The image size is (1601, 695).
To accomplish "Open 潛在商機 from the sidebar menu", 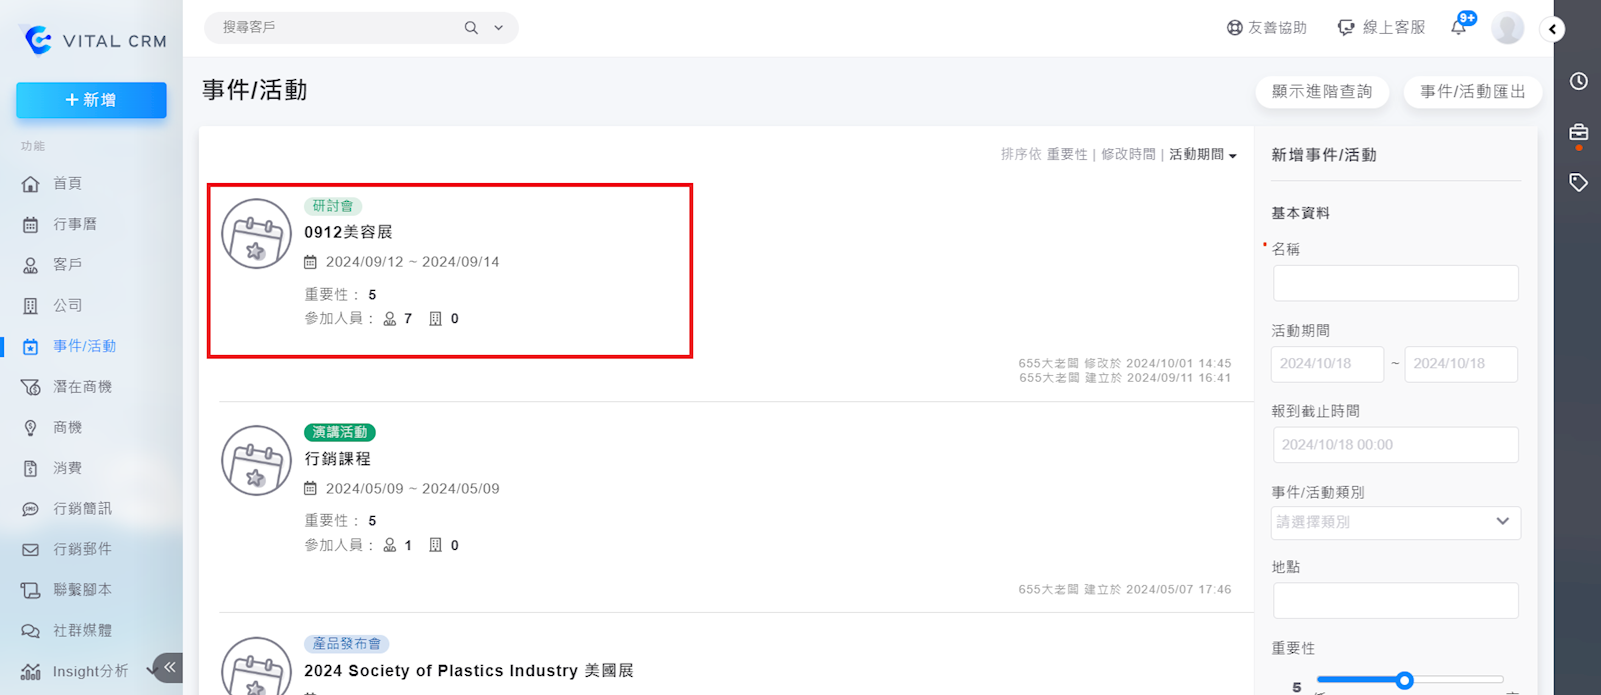I will 82,387.
